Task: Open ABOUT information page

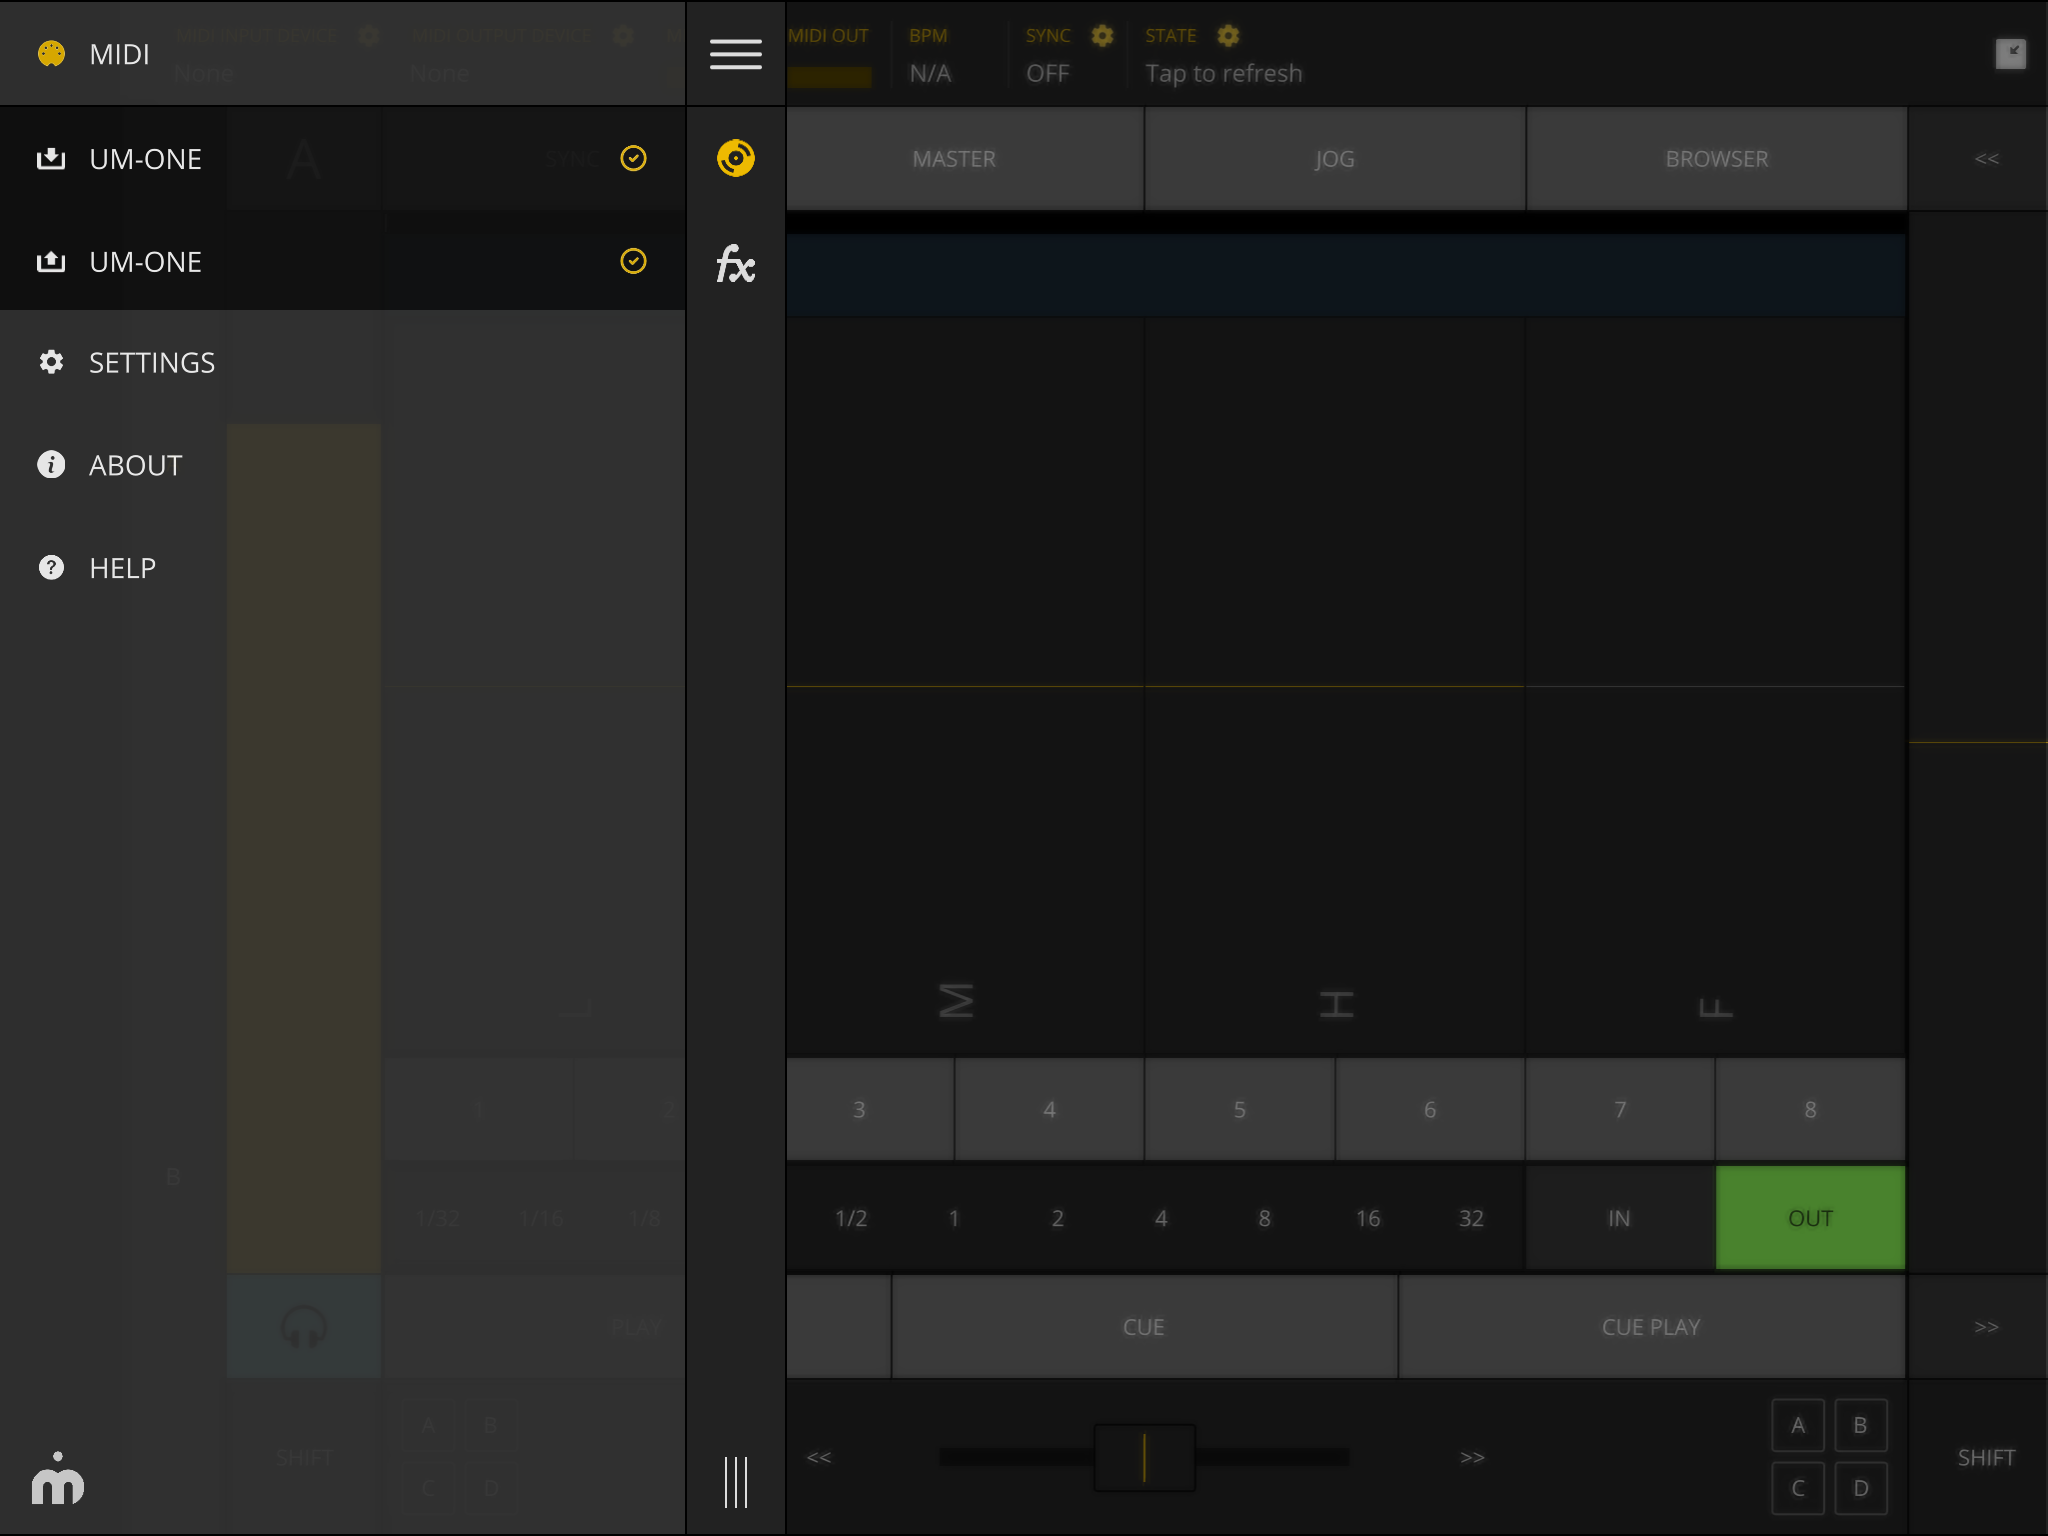Action: click(135, 465)
